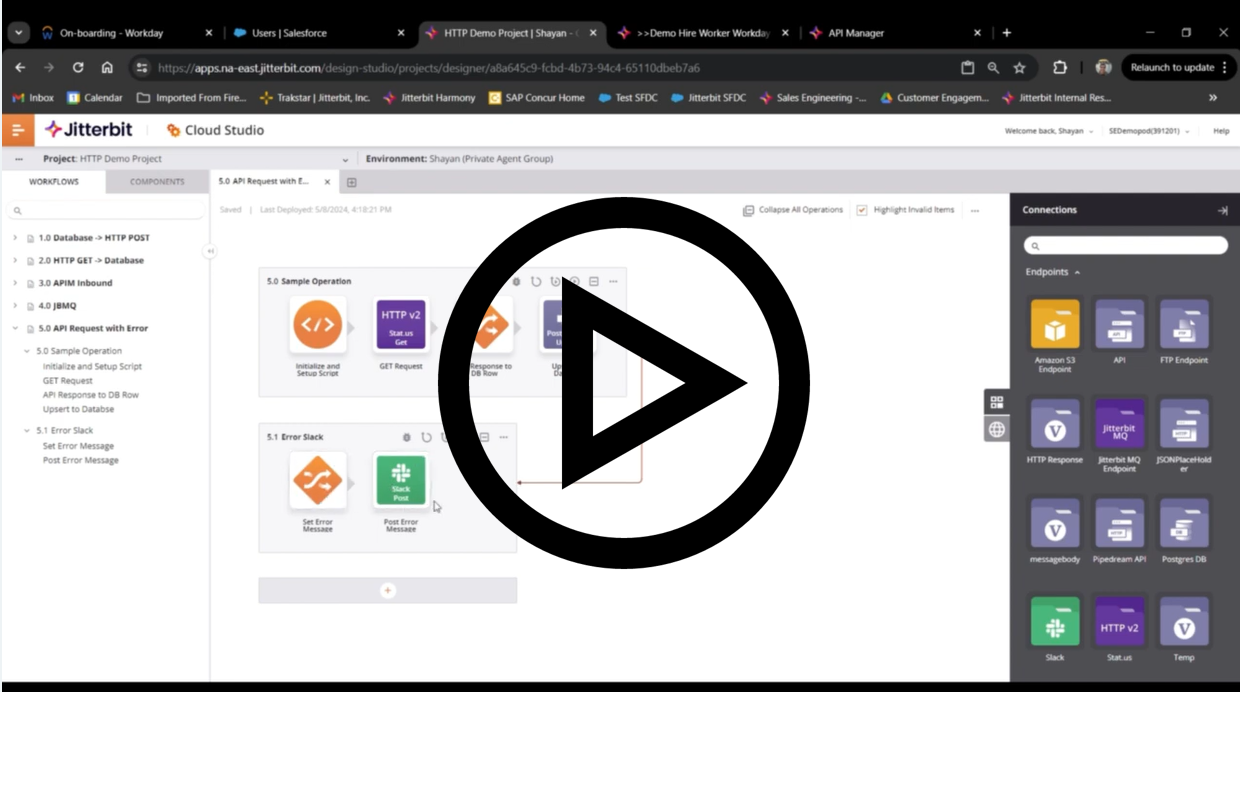This screenshot has height=800, width=1240.
Task: Expand workflow 1.0 Database -> HTTP POST
Action: tap(14, 237)
